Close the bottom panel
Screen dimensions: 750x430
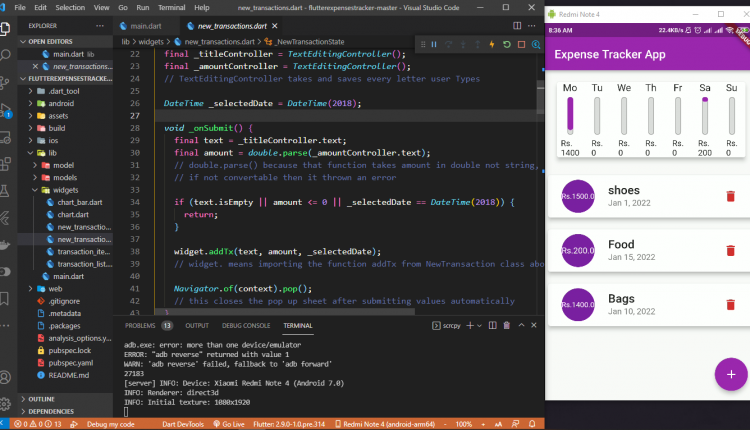(x=534, y=325)
